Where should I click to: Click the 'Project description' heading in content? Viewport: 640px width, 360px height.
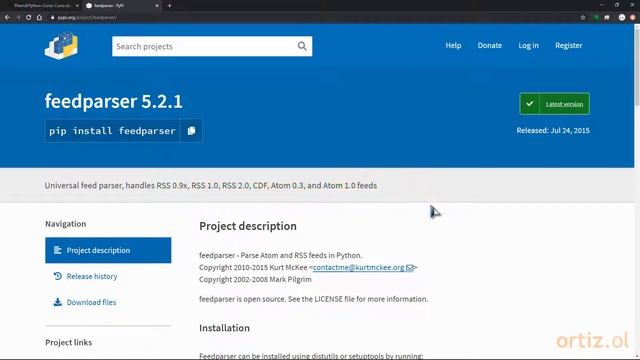[x=248, y=226]
